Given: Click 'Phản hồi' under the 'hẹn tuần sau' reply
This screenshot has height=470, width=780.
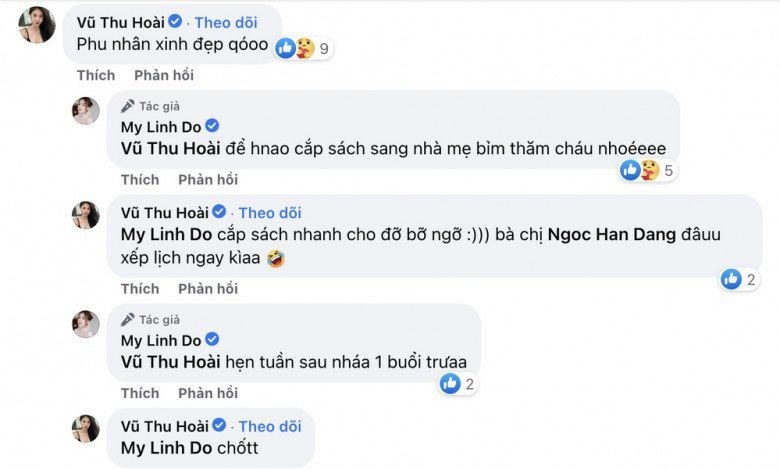Looking at the screenshot, I should [x=208, y=392].
